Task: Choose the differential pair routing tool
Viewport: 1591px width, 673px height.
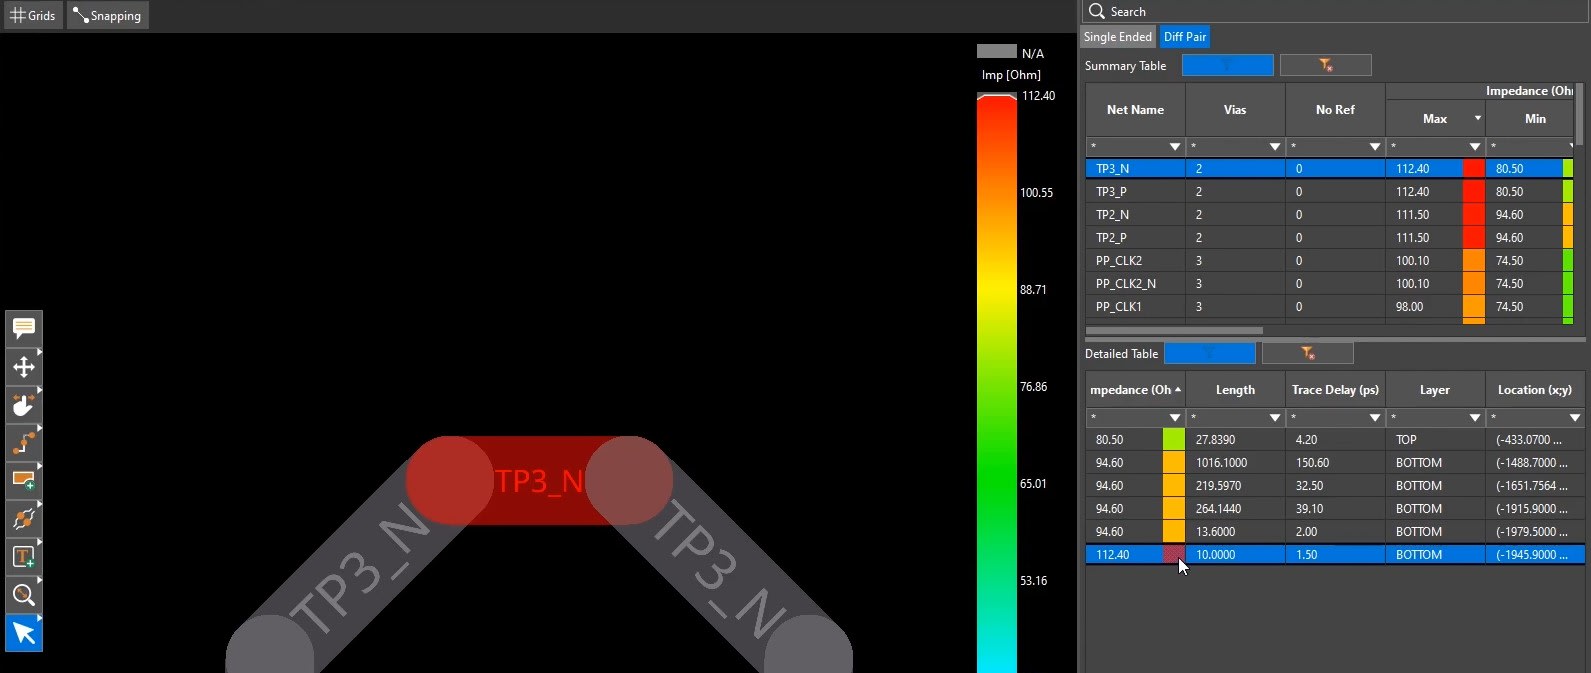Action: (x=24, y=518)
